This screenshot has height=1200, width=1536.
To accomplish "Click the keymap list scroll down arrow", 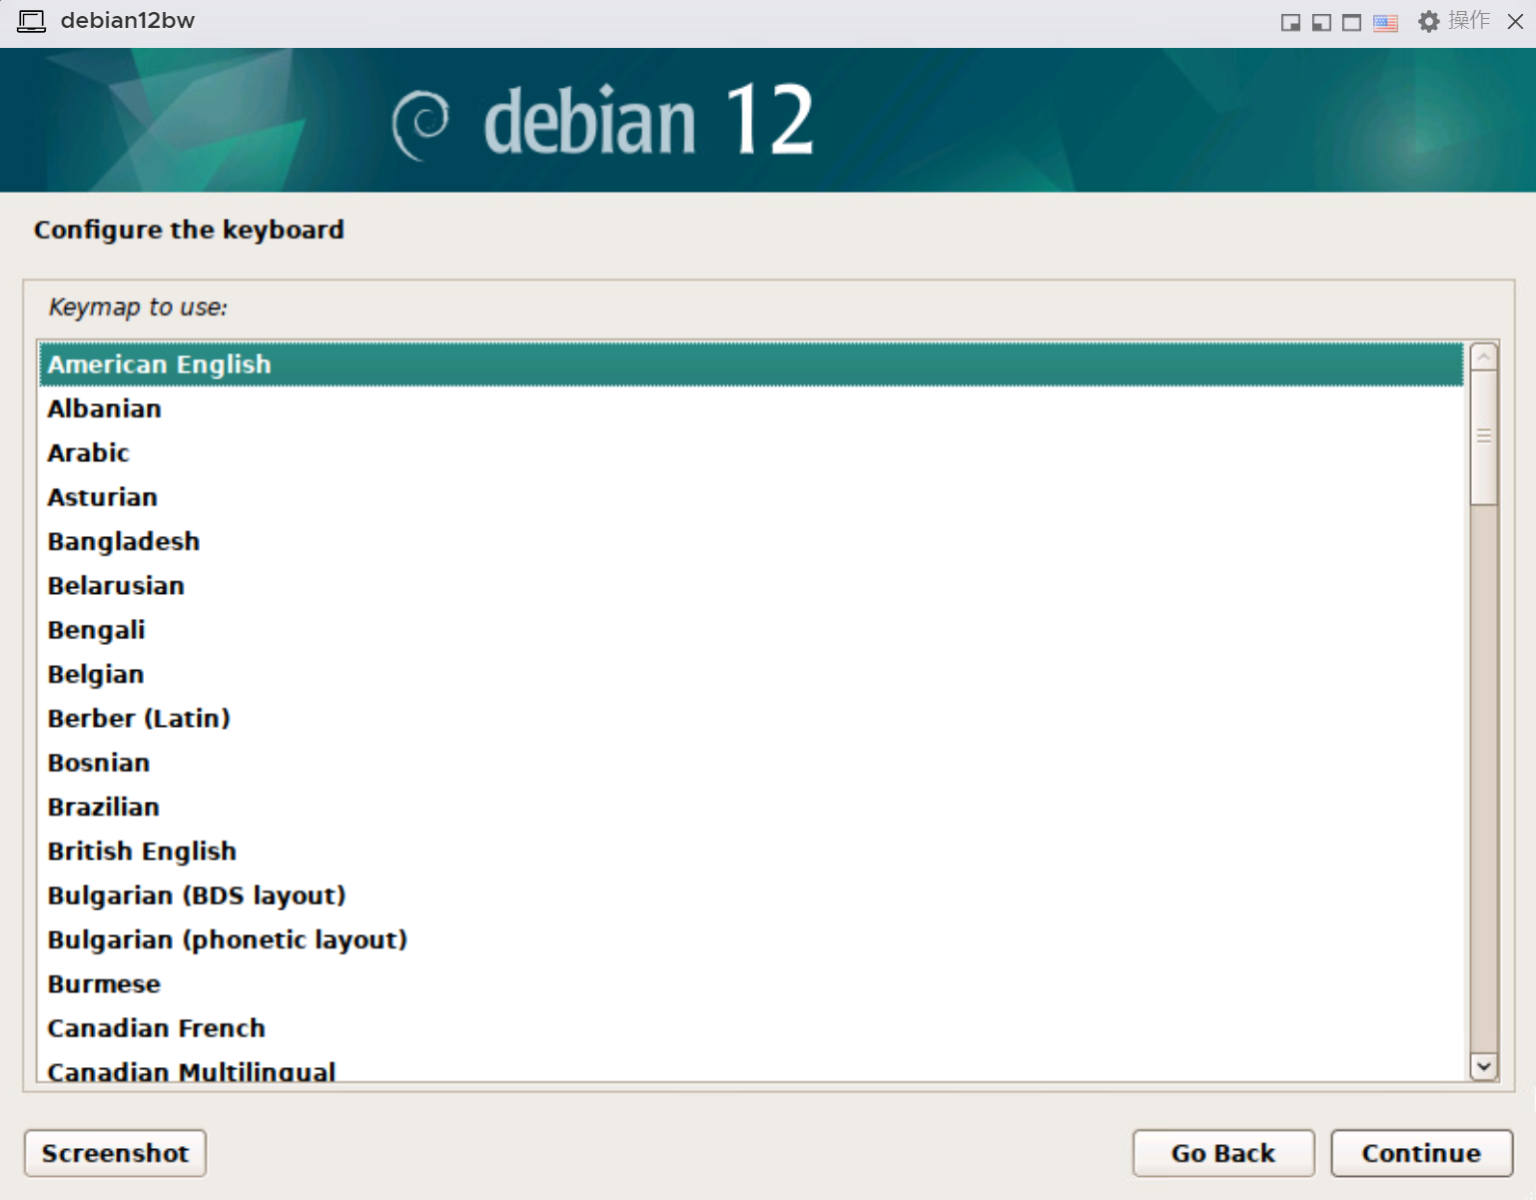I will click(1483, 1067).
